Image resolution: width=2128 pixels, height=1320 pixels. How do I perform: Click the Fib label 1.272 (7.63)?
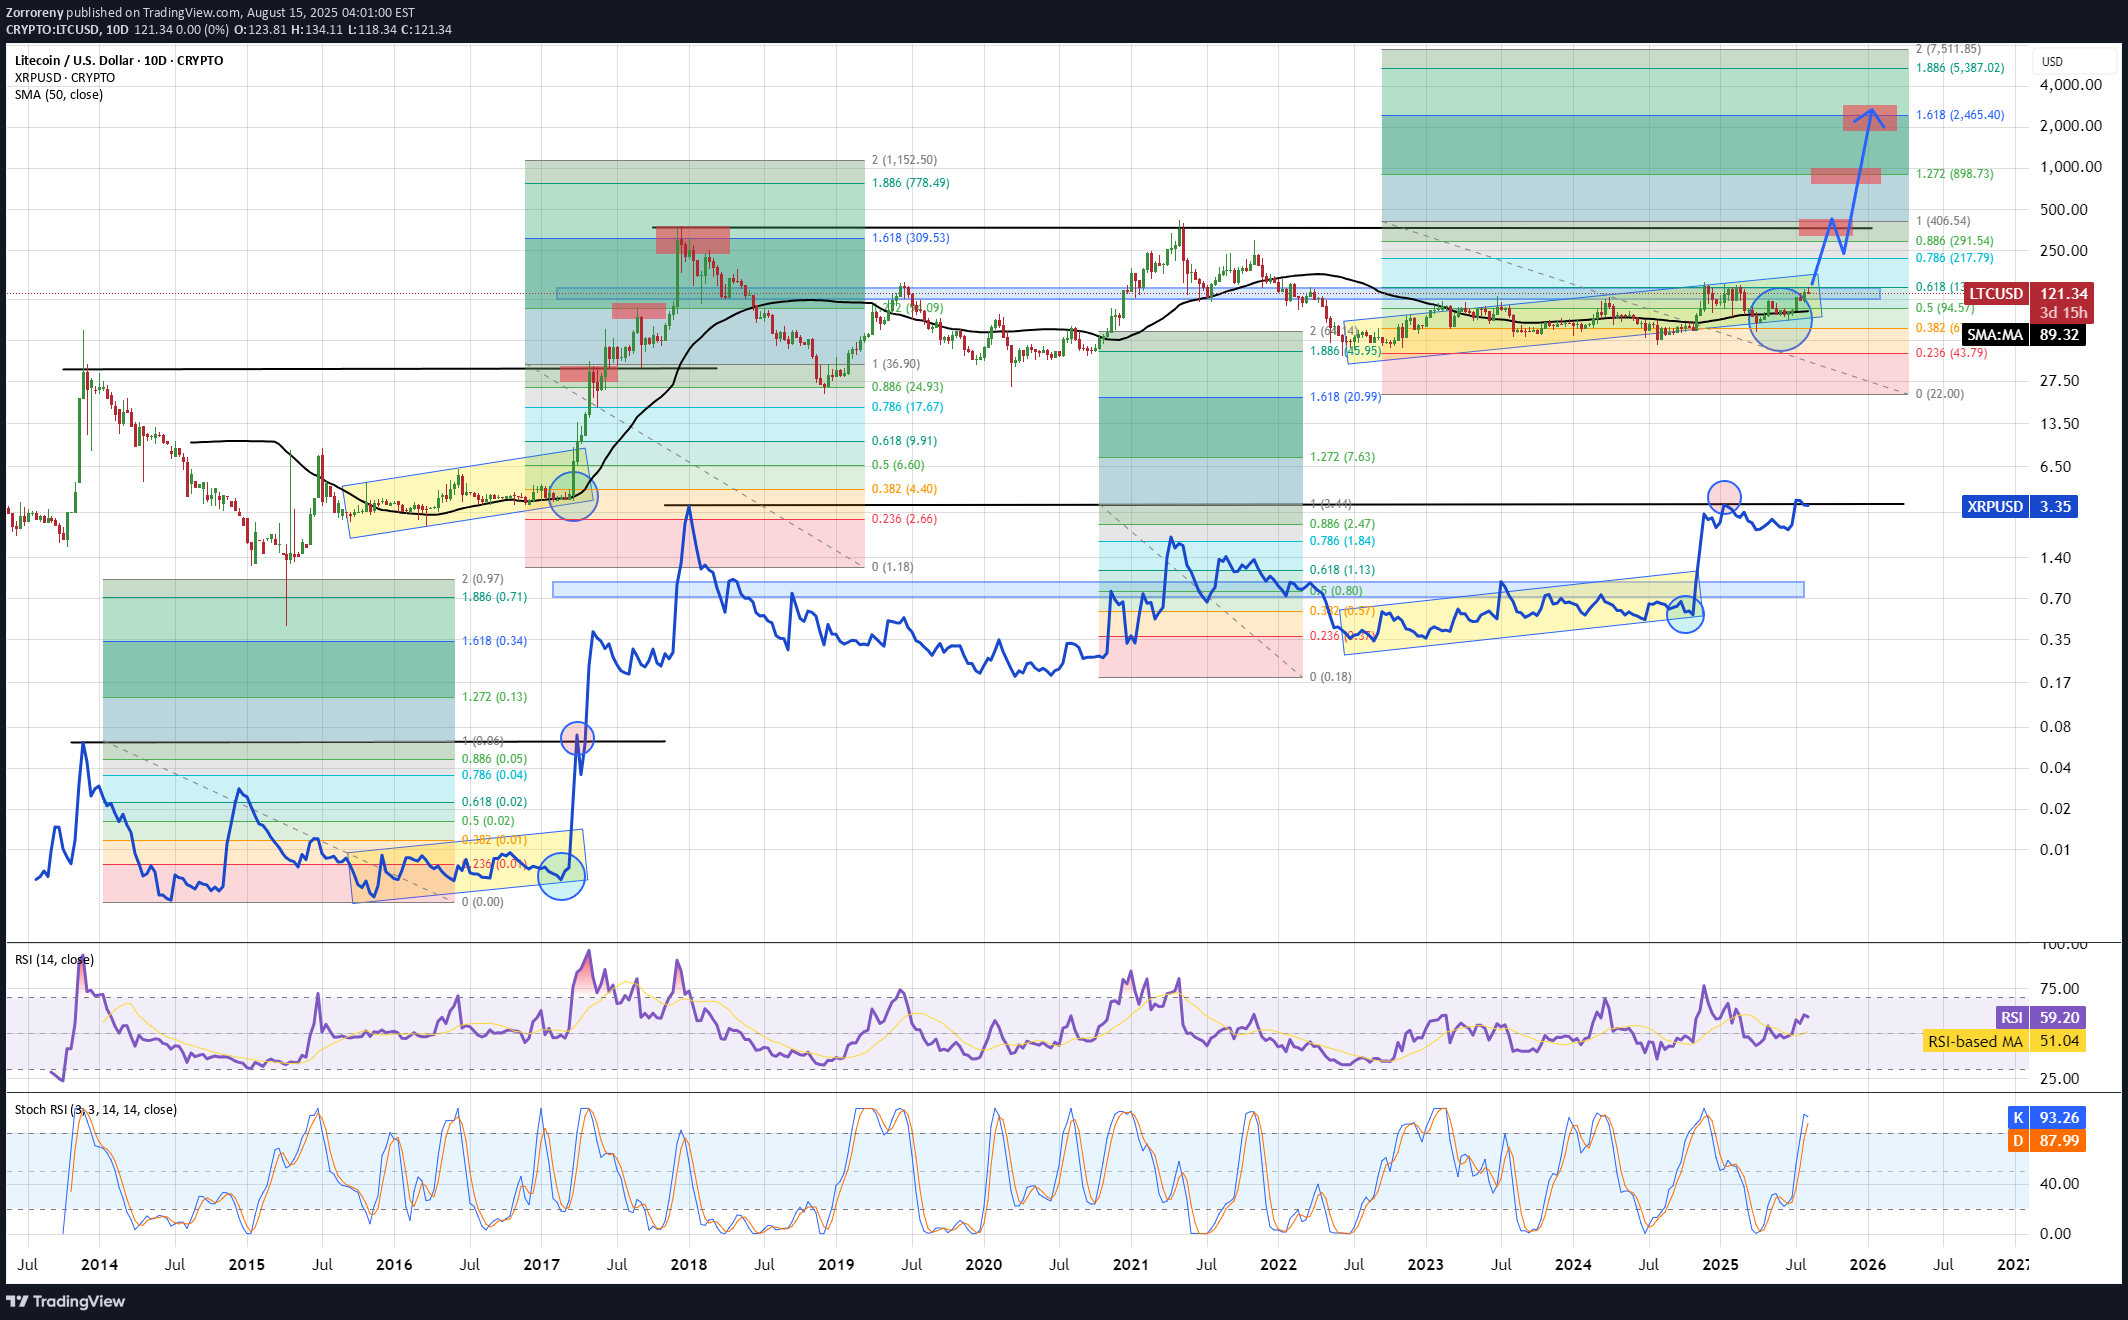pos(1343,457)
